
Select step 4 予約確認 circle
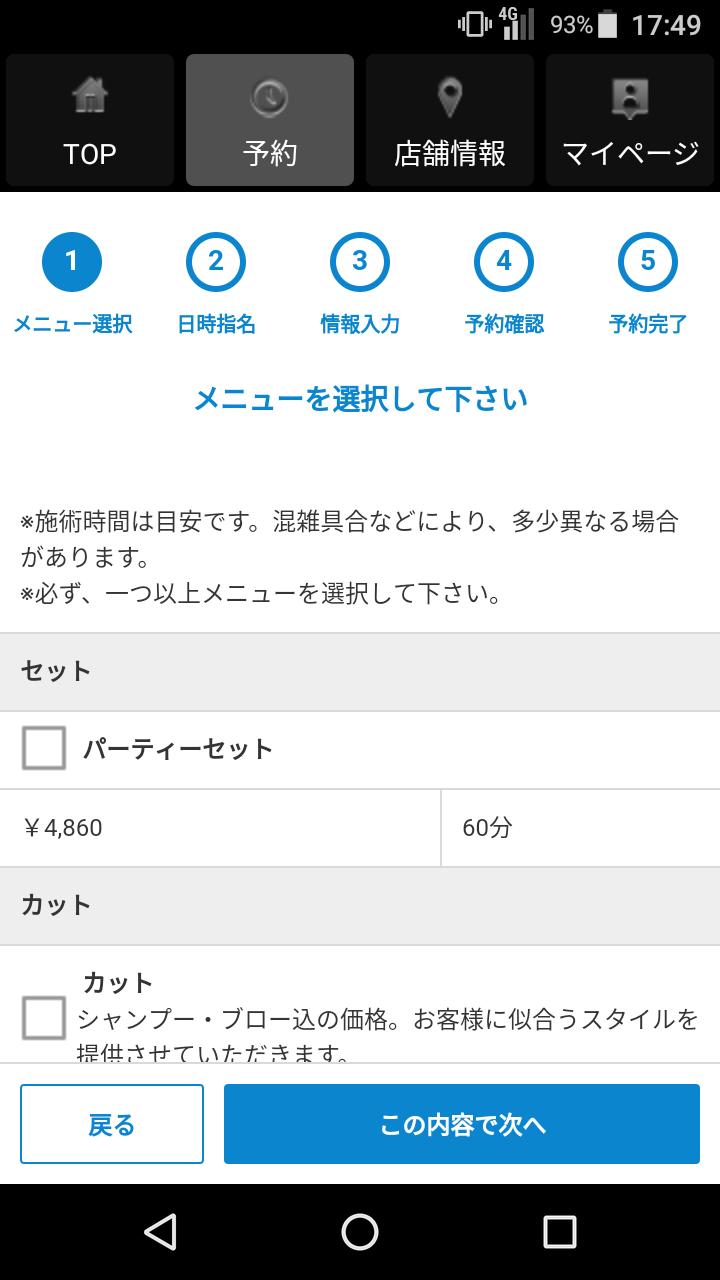pos(504,262)
